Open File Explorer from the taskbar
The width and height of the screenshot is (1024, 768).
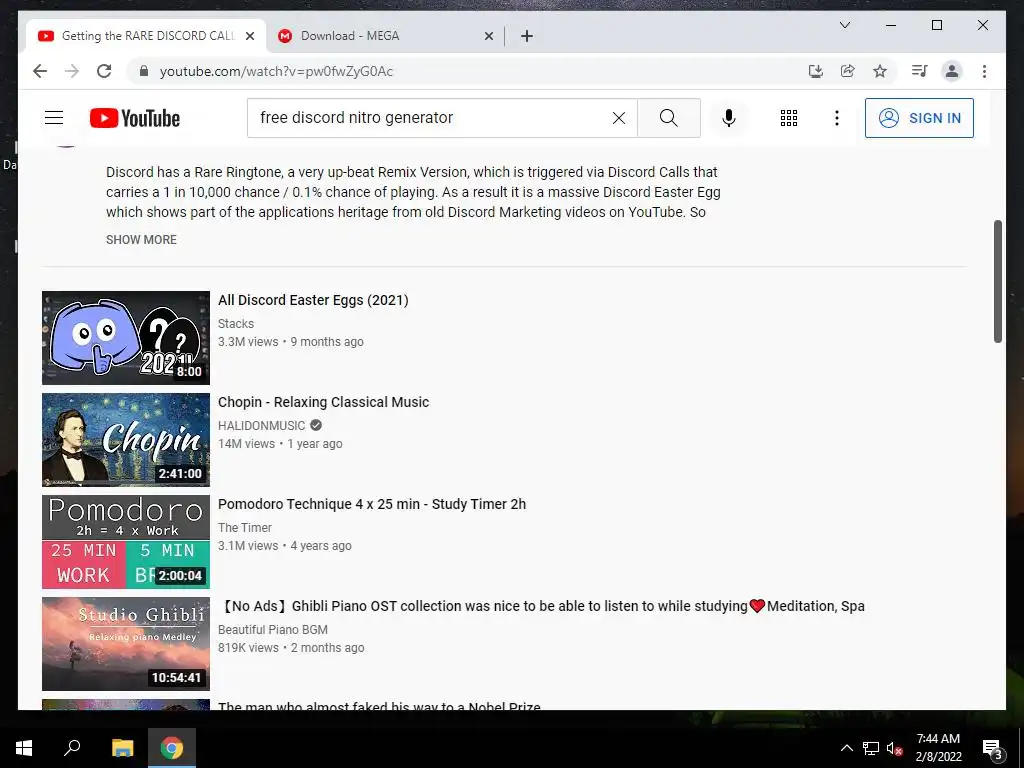[x=122, y=748]
